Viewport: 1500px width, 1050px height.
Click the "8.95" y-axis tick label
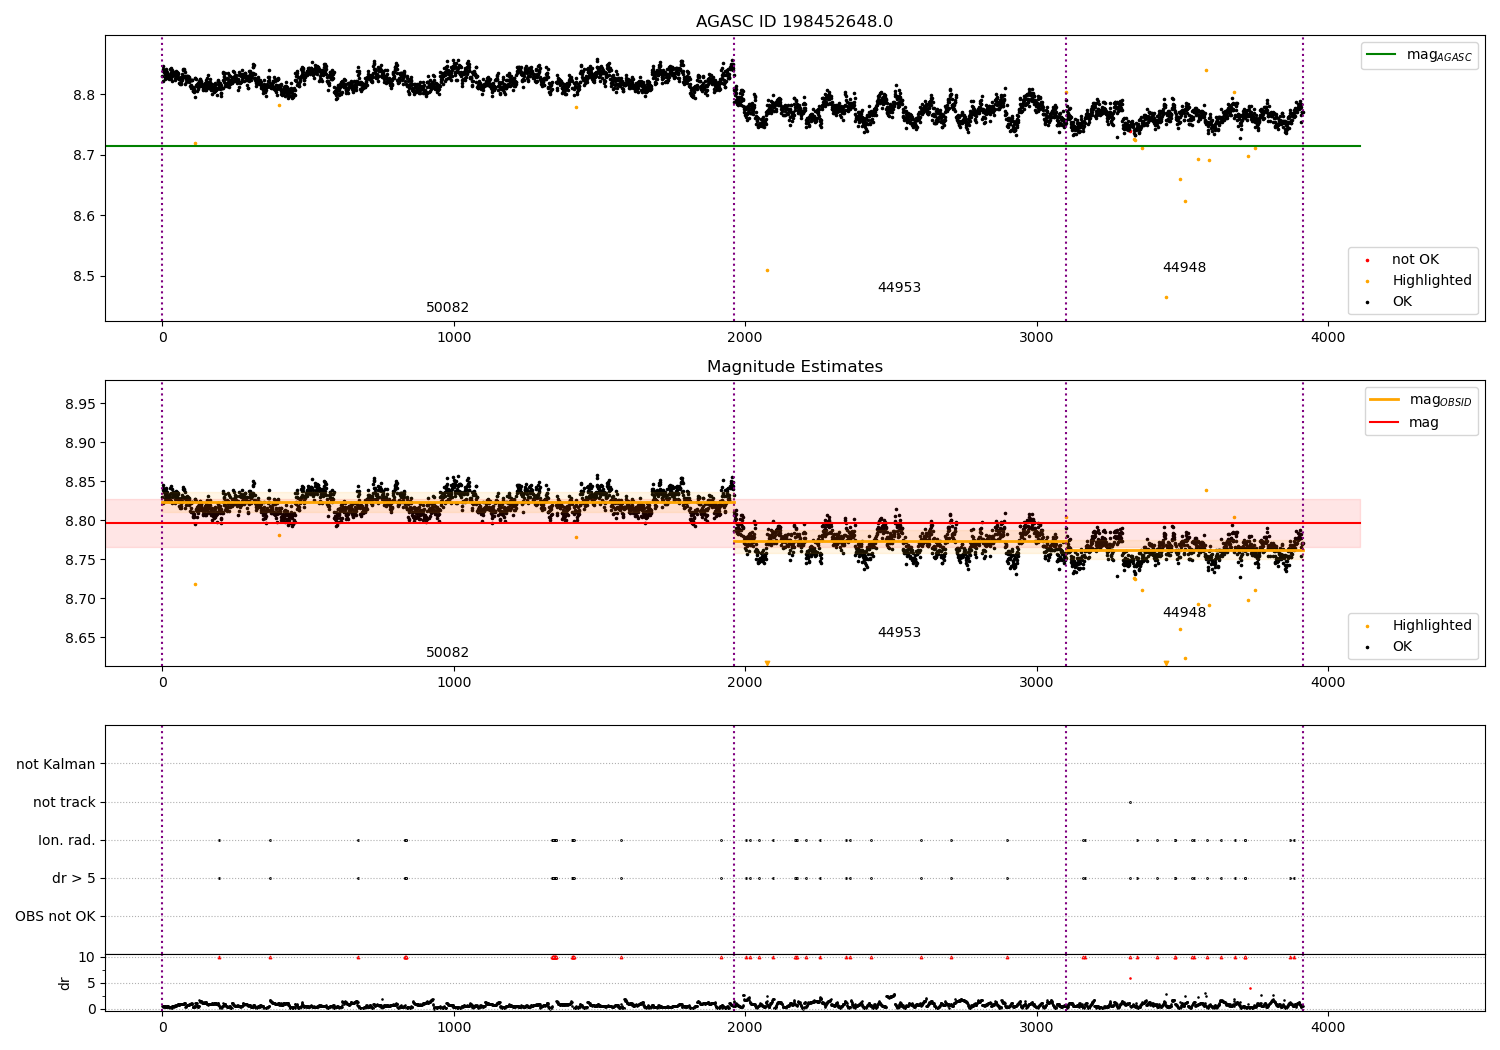click(x=78, y=404)
